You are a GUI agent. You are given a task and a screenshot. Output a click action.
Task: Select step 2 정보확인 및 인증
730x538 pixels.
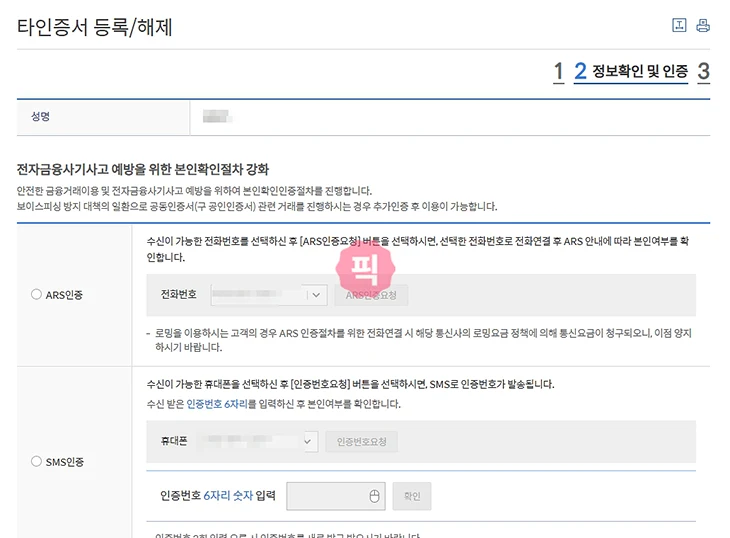[631, 71]
